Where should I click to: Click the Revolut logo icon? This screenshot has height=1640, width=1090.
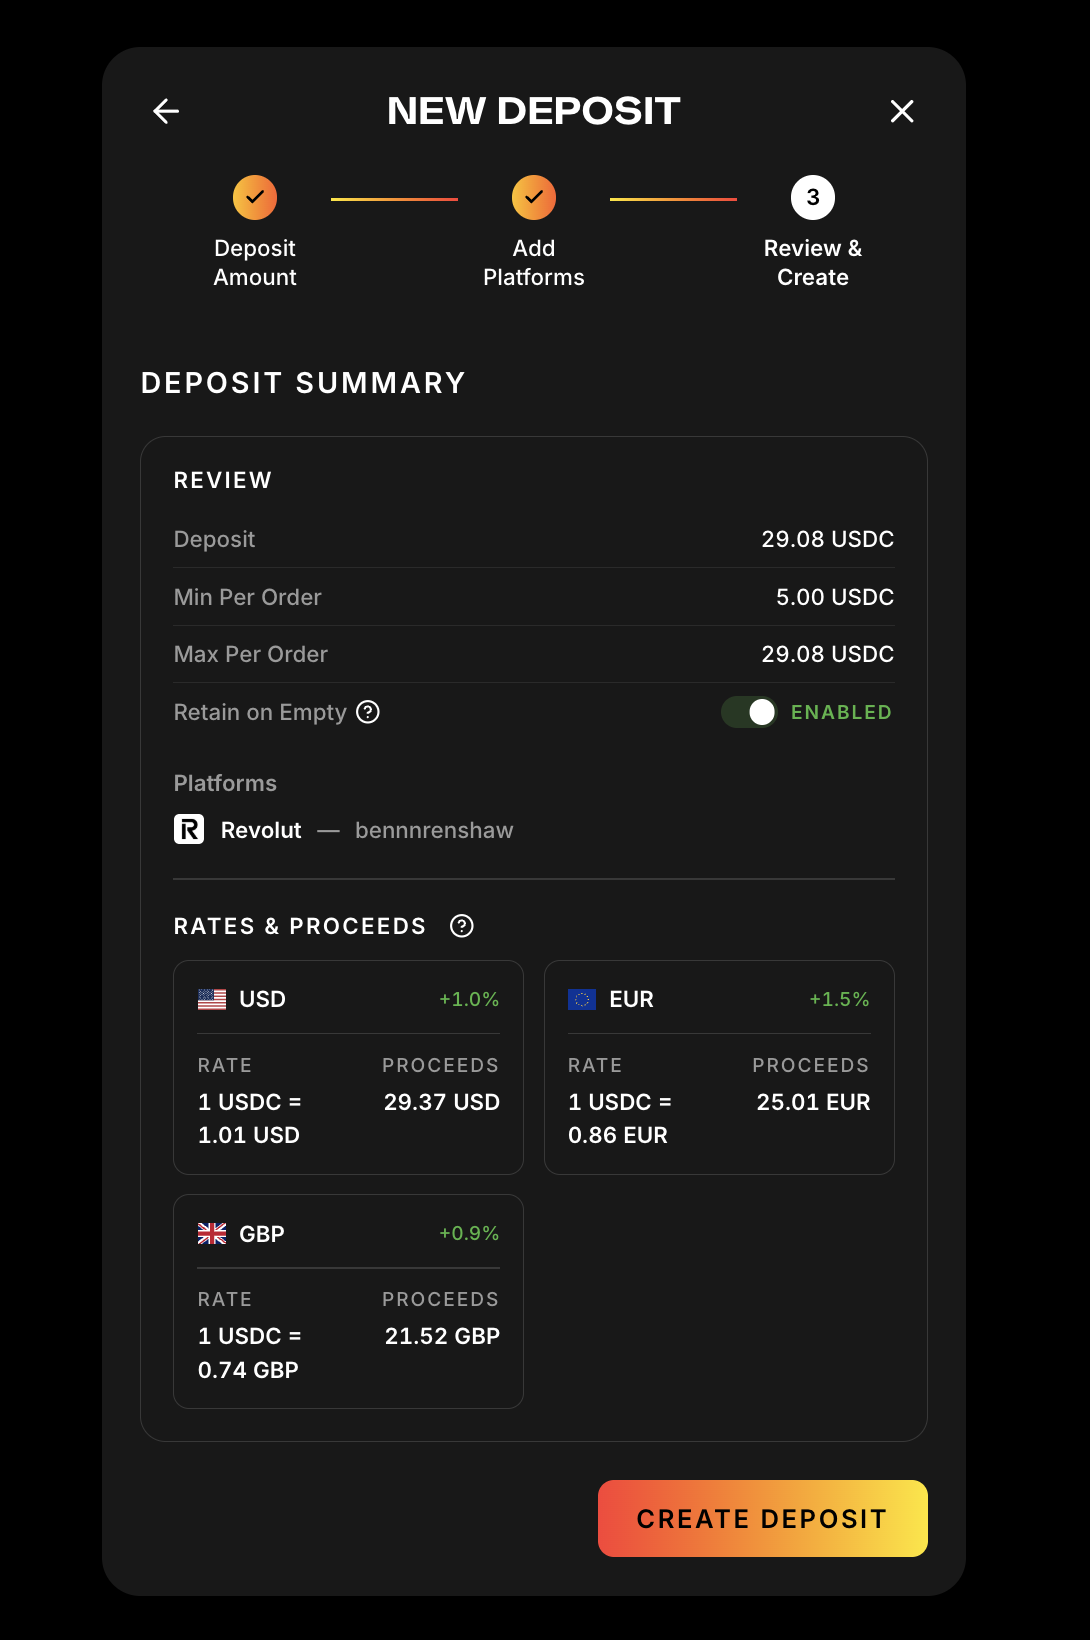(189, 829)
